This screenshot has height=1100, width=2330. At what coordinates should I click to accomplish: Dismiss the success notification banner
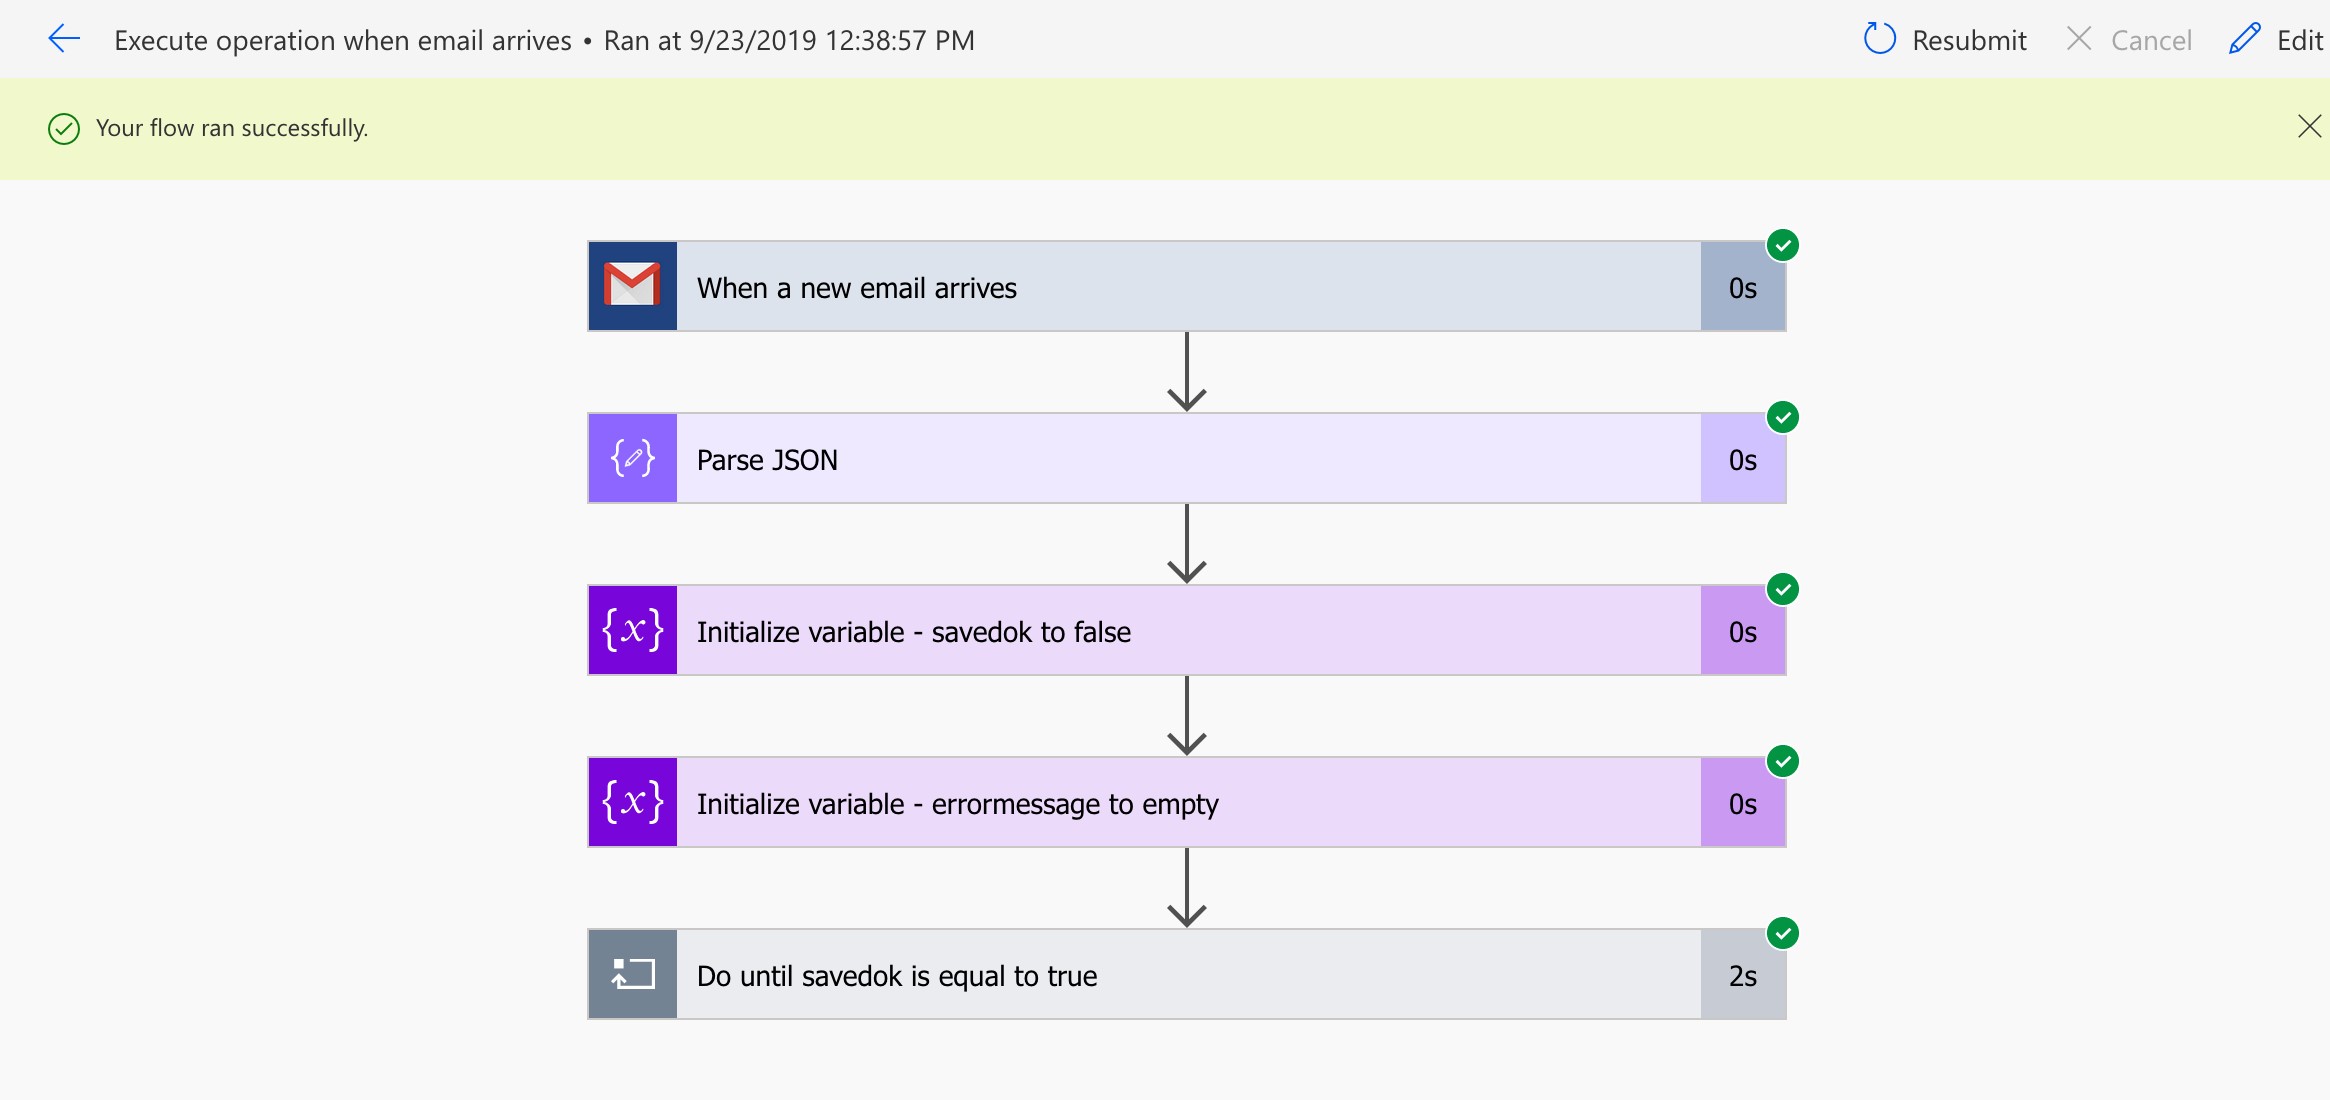[x=2309, y=126]
